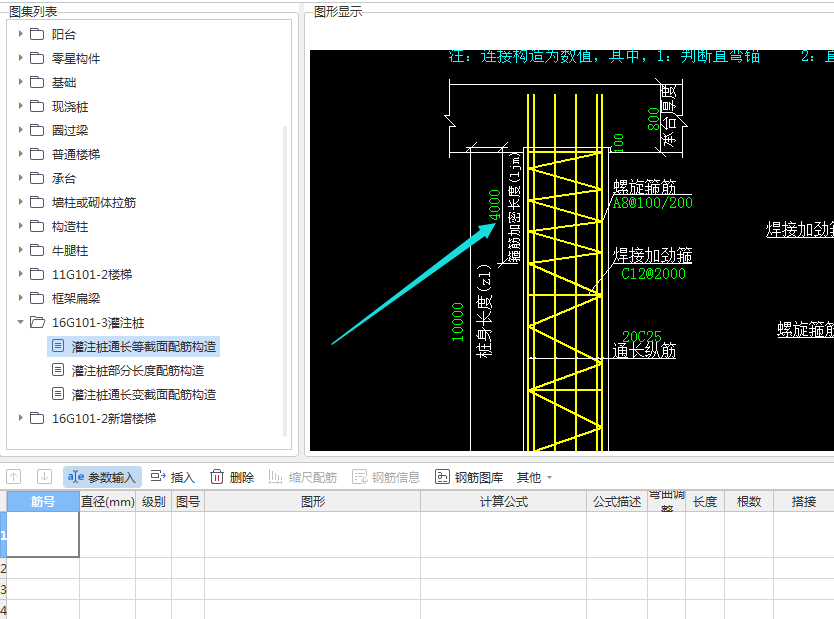The image size is (834, 619).
Task: Click the move row up arrow icon
Action: point(14,477)
